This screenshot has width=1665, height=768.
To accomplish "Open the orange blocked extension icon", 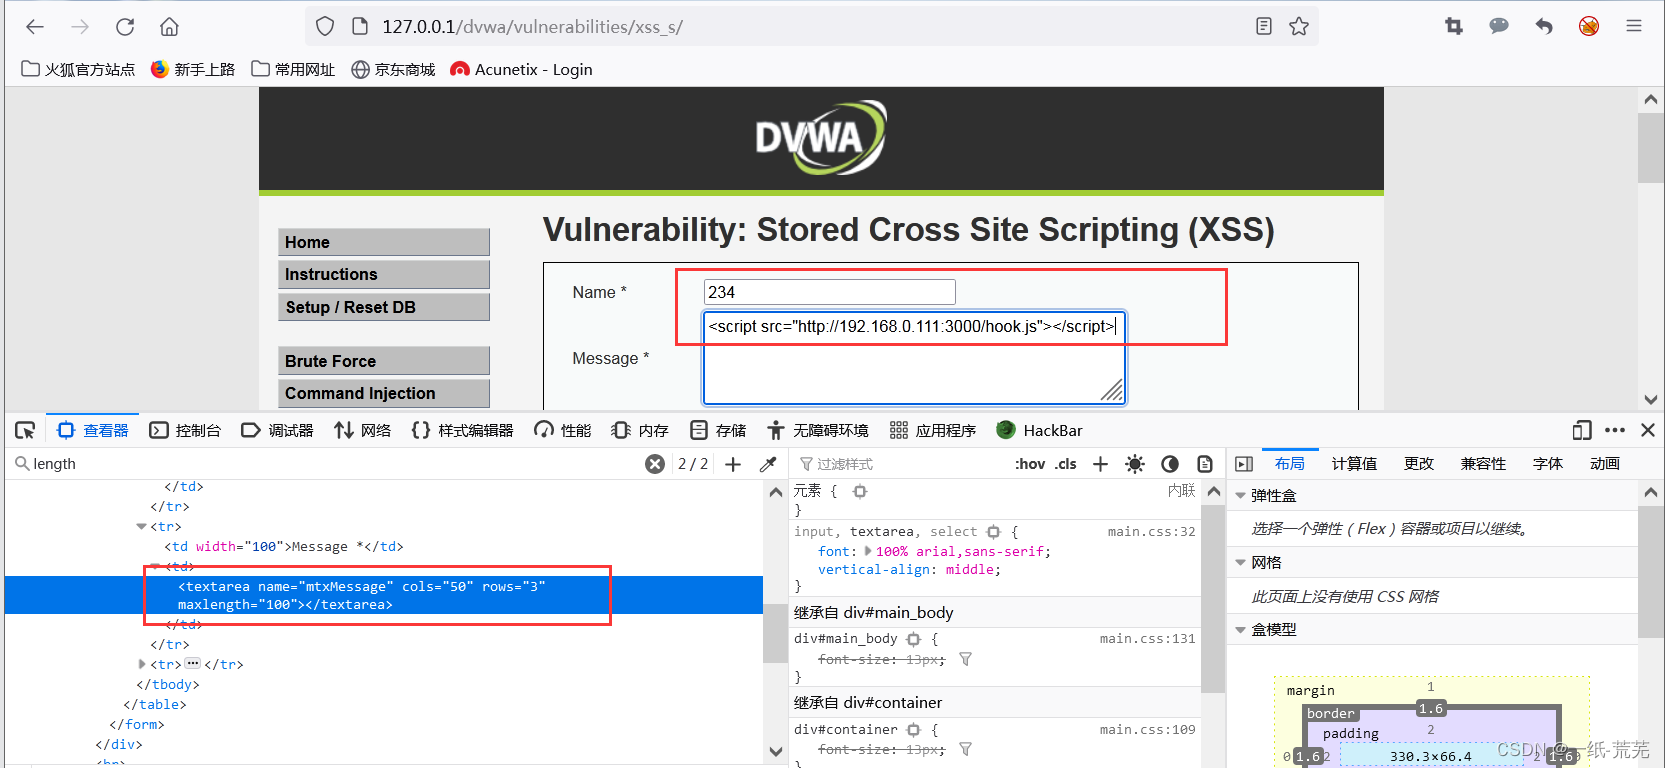I will point(1589,27).
